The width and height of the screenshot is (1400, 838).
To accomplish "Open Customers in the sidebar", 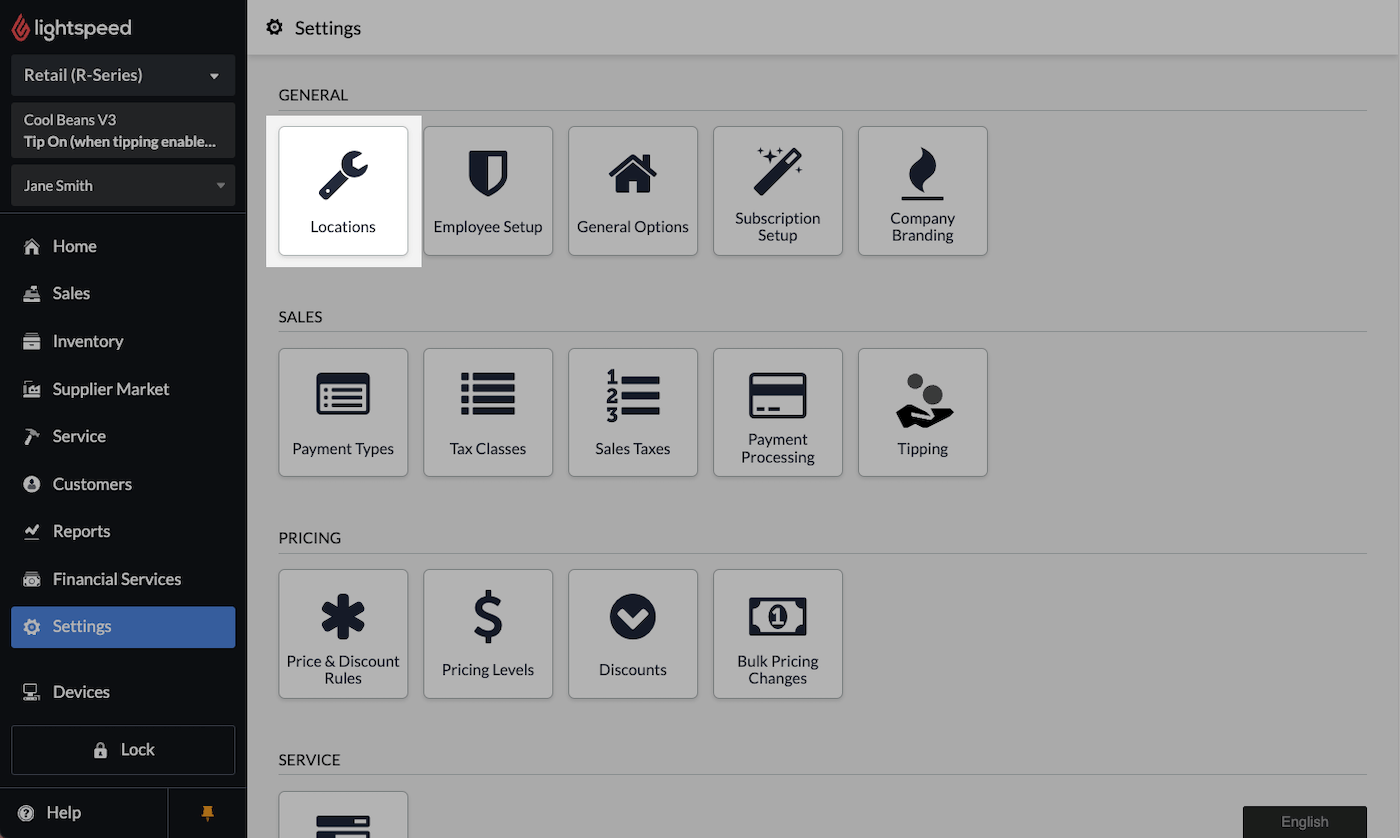I will pyautogui.click(x=123, y=484).
